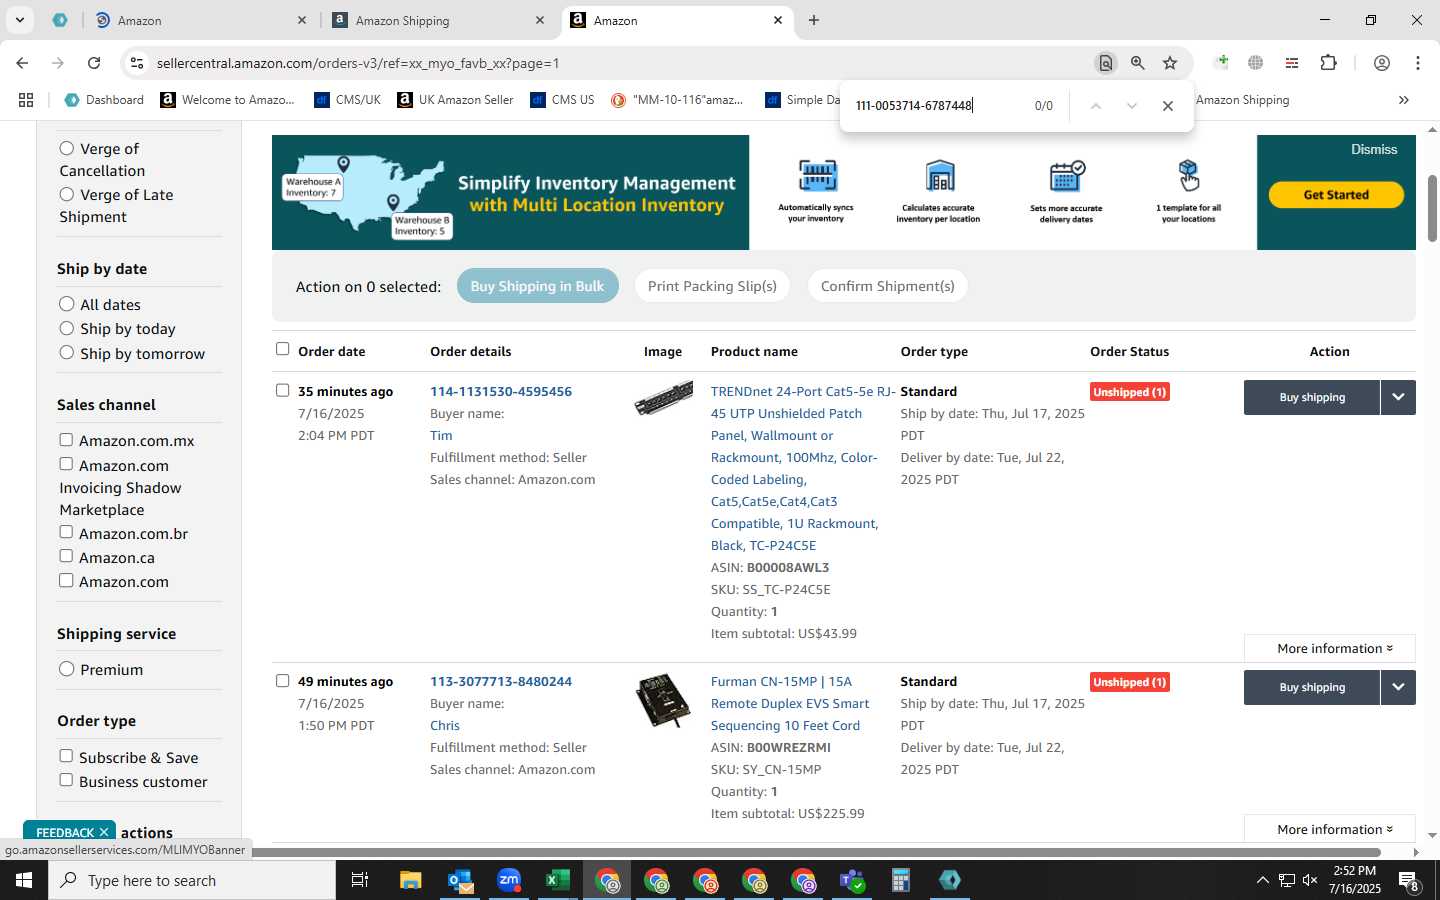The height and width of the screenshot is (900, 1440).
Task: Open Windows Start menu
Action: [x=24, y=880]
